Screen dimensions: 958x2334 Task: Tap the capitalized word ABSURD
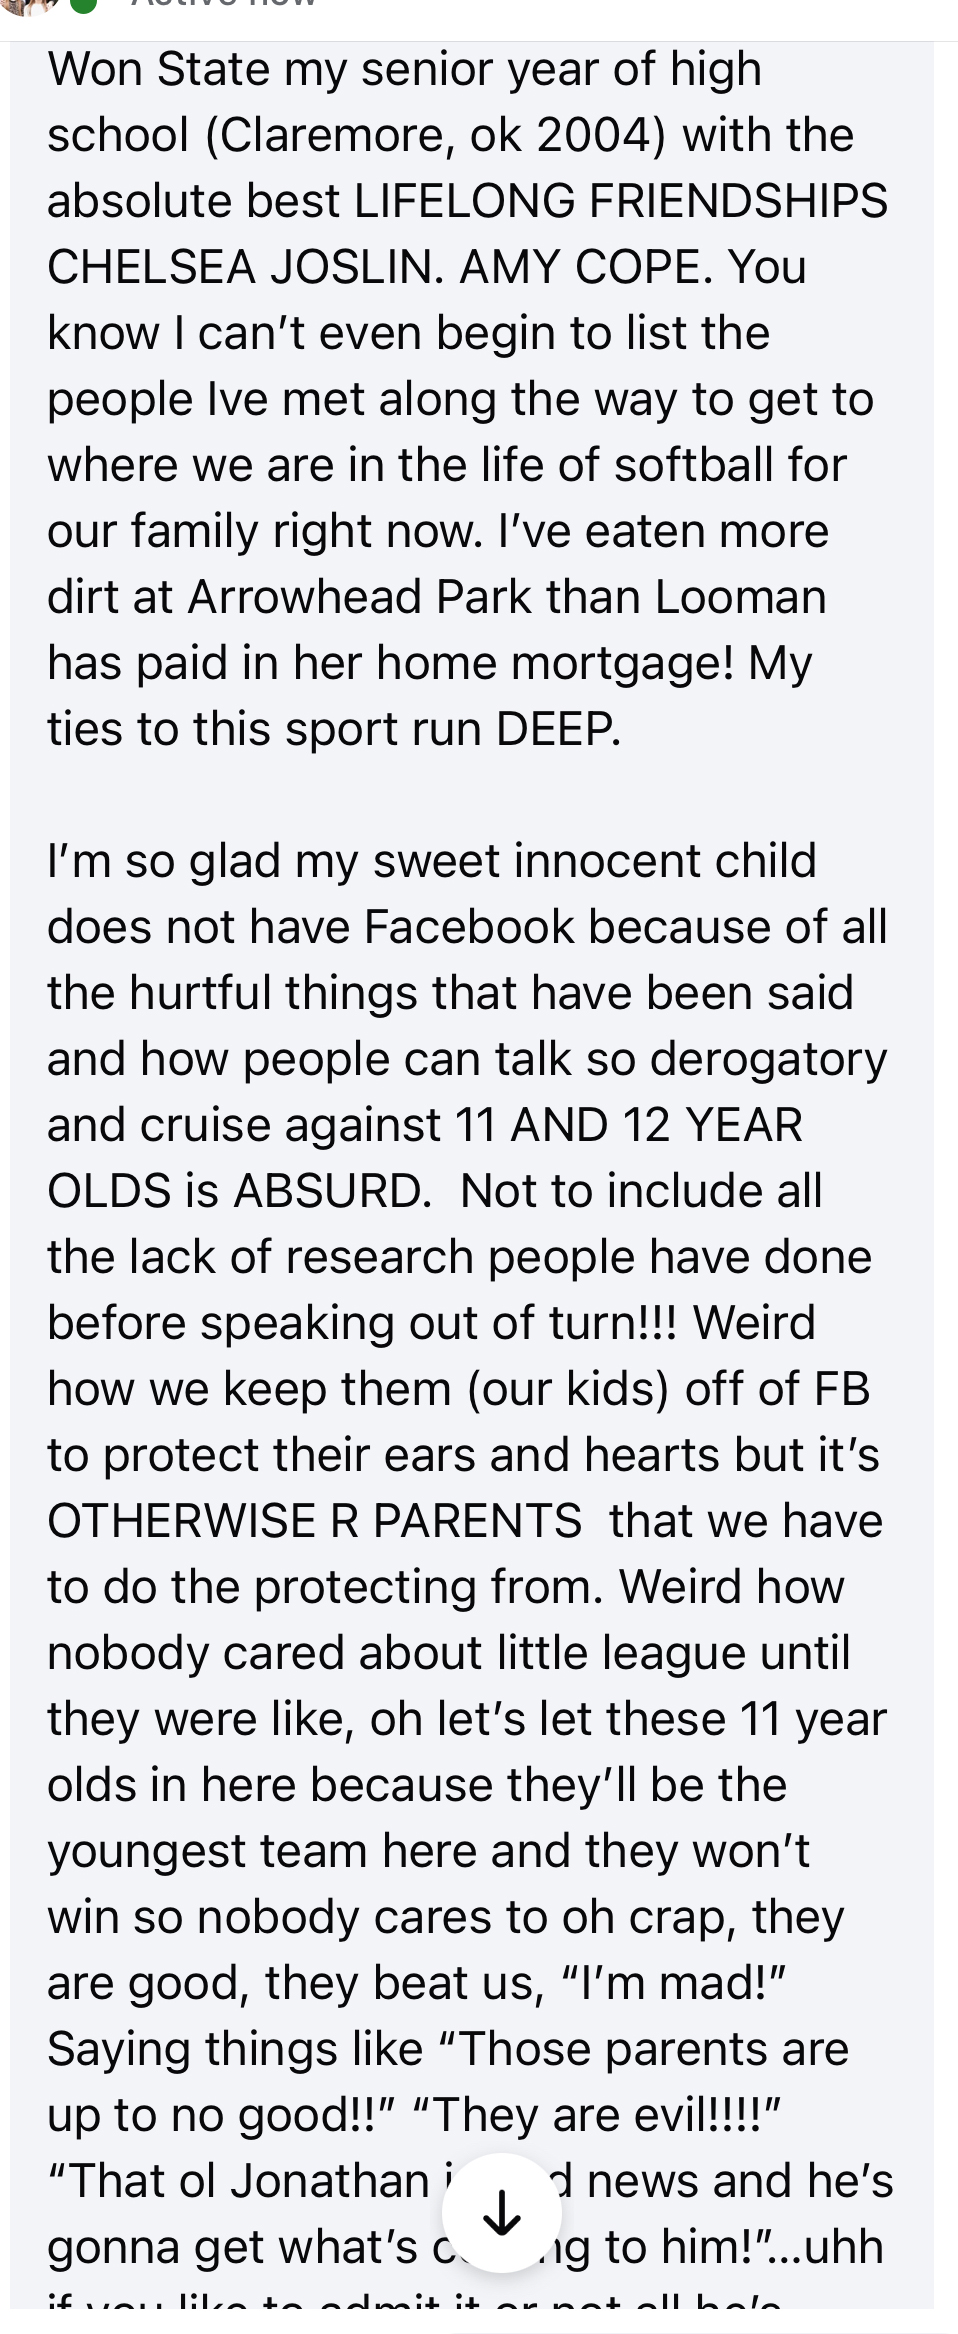pos(332,1191)
